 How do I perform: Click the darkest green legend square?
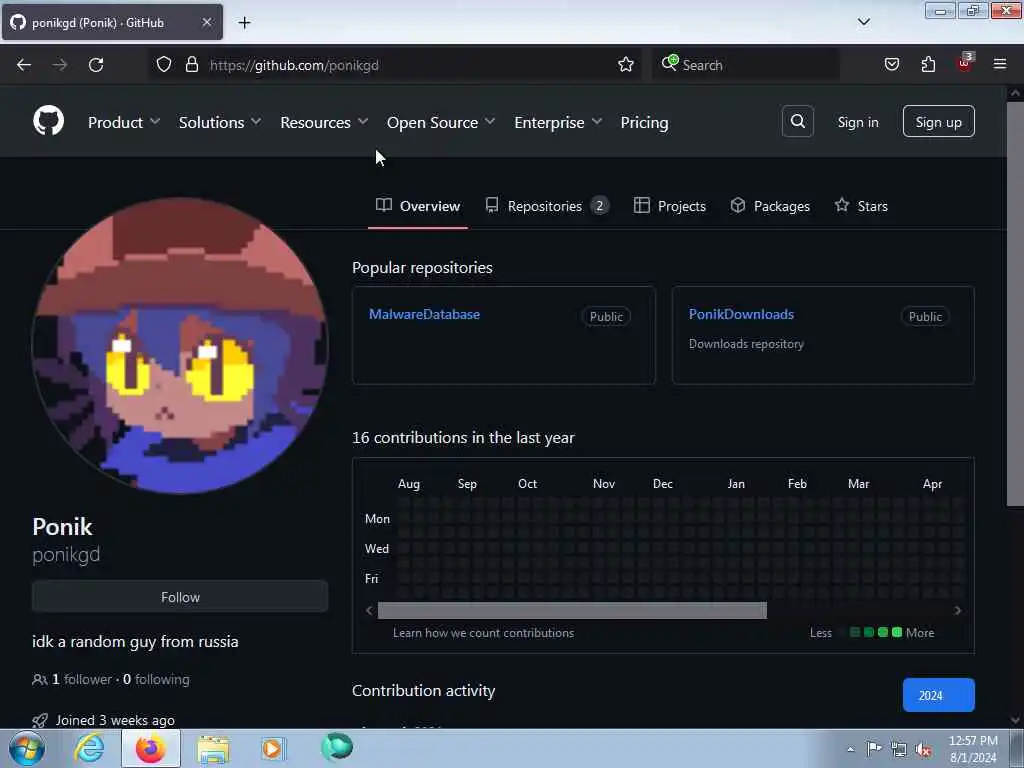coord(854,632)
